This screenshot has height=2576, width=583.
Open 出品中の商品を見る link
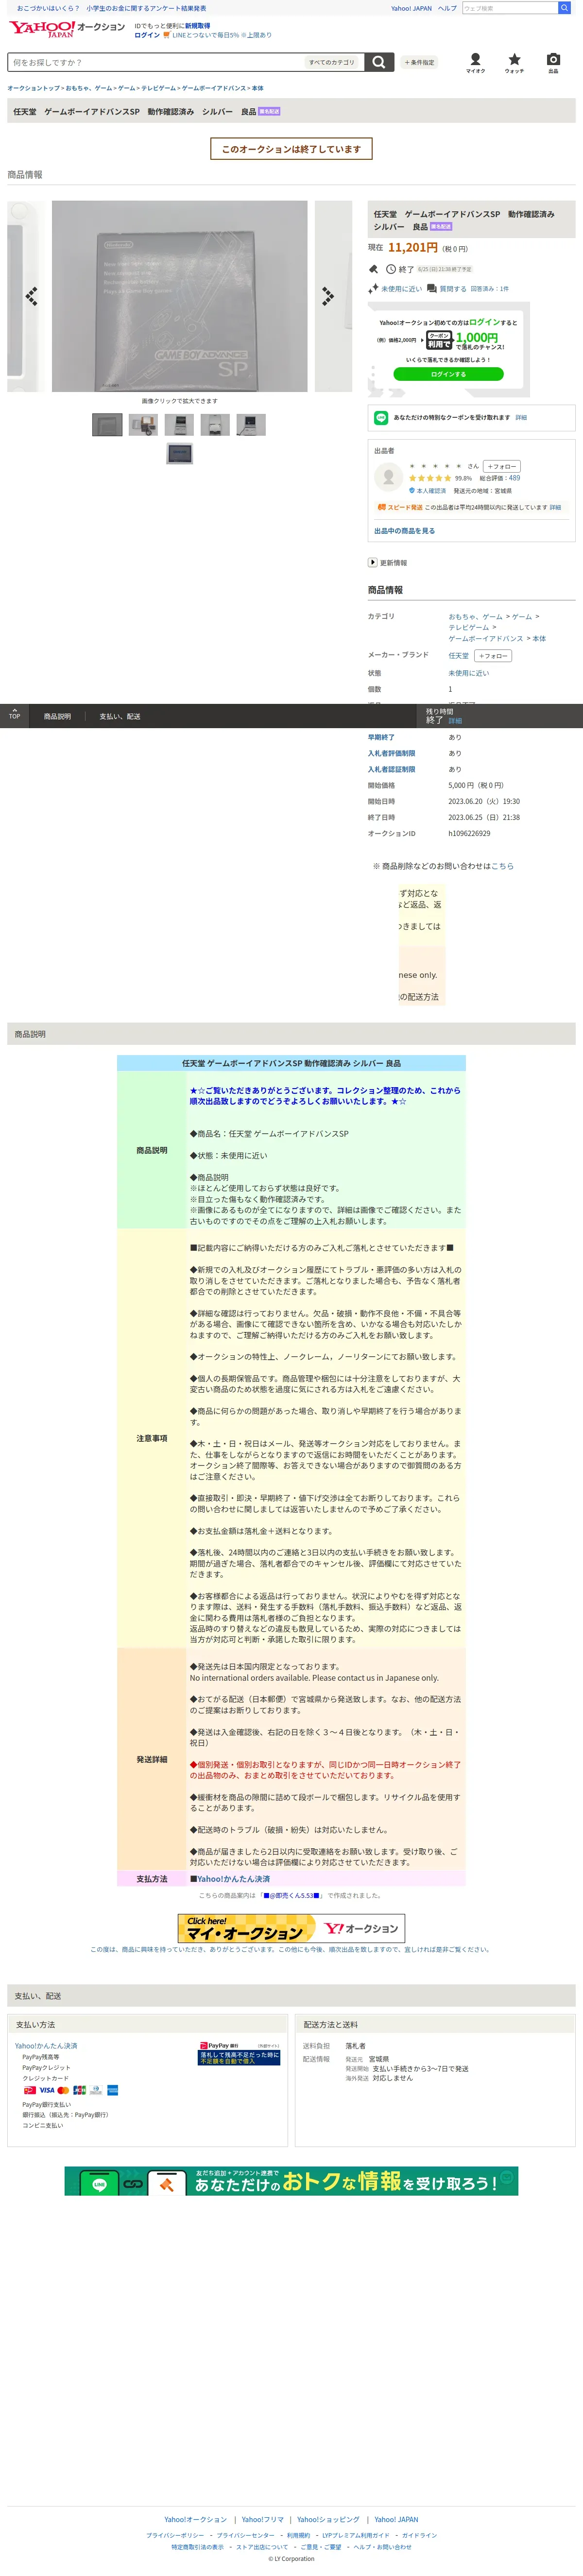[x=404, y=531]
